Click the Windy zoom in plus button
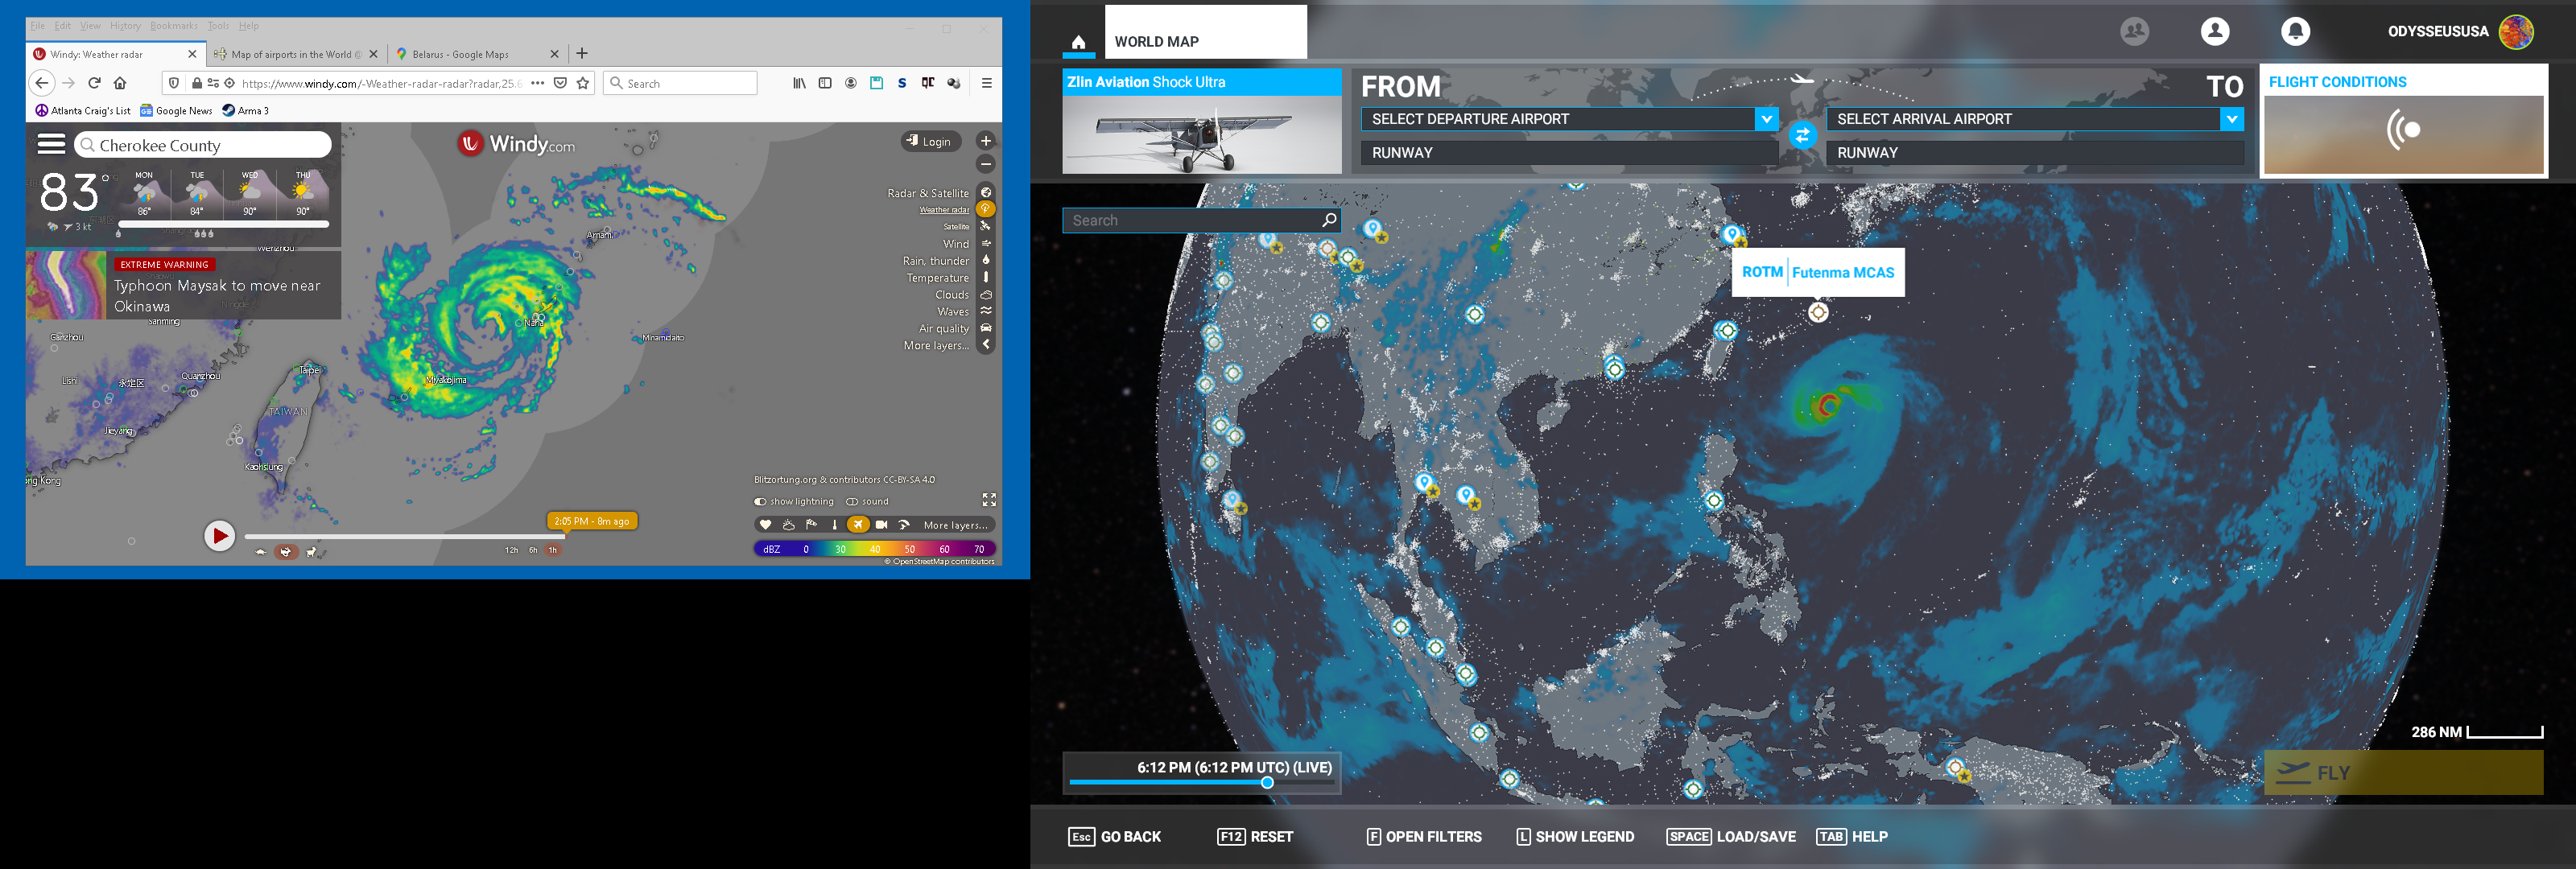This screenshot has height=869, width=2576. click(986, 141)
